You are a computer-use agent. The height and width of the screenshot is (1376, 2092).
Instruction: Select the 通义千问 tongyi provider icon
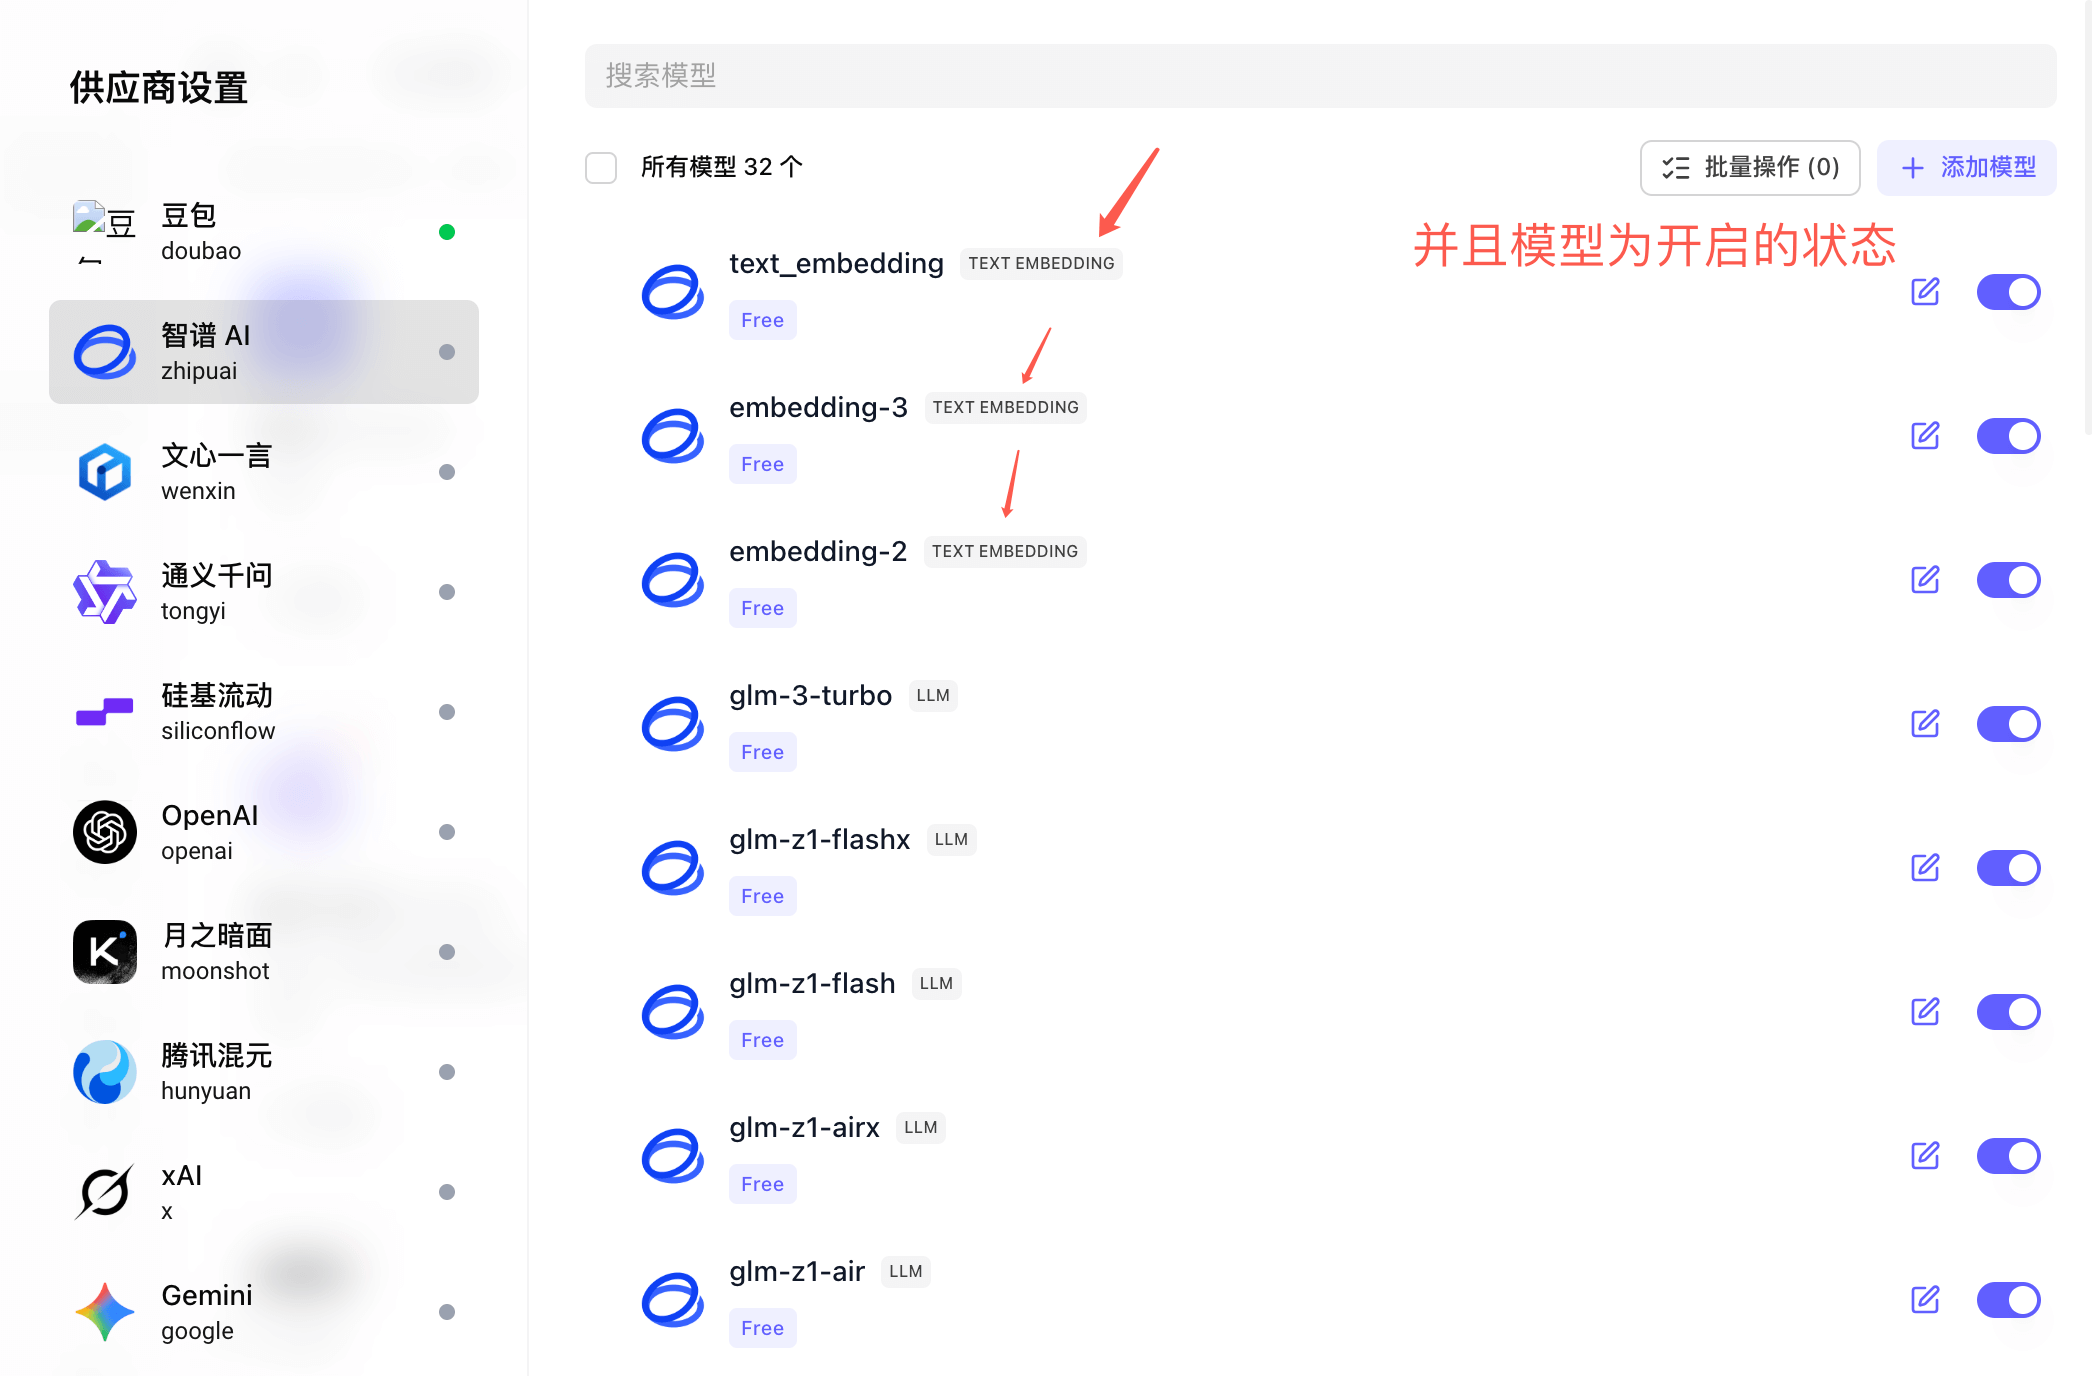click(104, 591)
